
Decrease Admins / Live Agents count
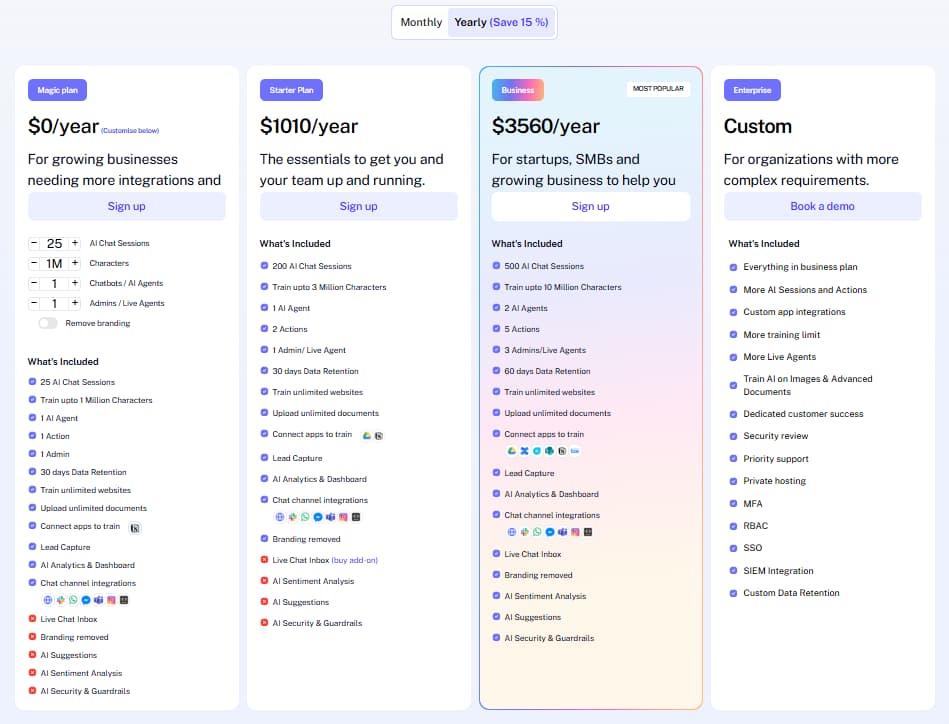[x=34, y=303]
